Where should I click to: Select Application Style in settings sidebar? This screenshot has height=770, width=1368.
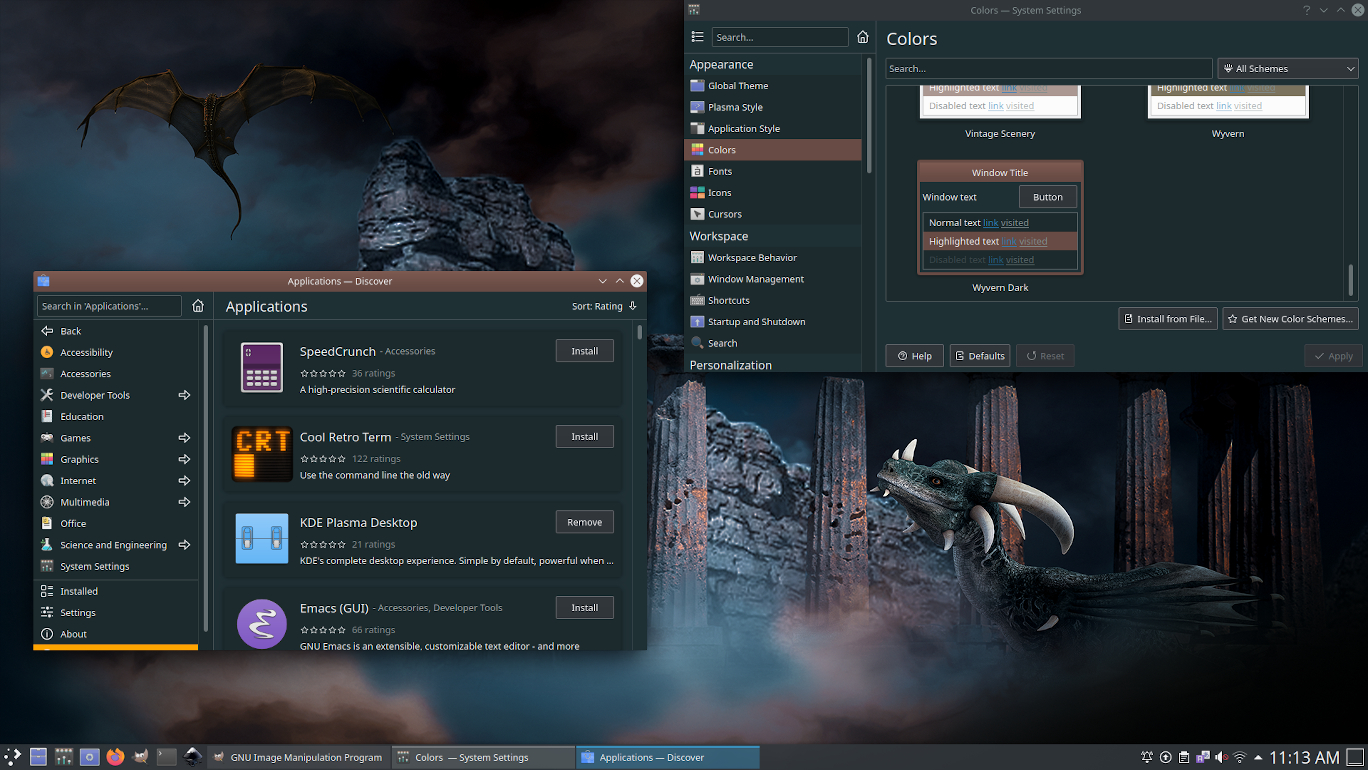772,129
